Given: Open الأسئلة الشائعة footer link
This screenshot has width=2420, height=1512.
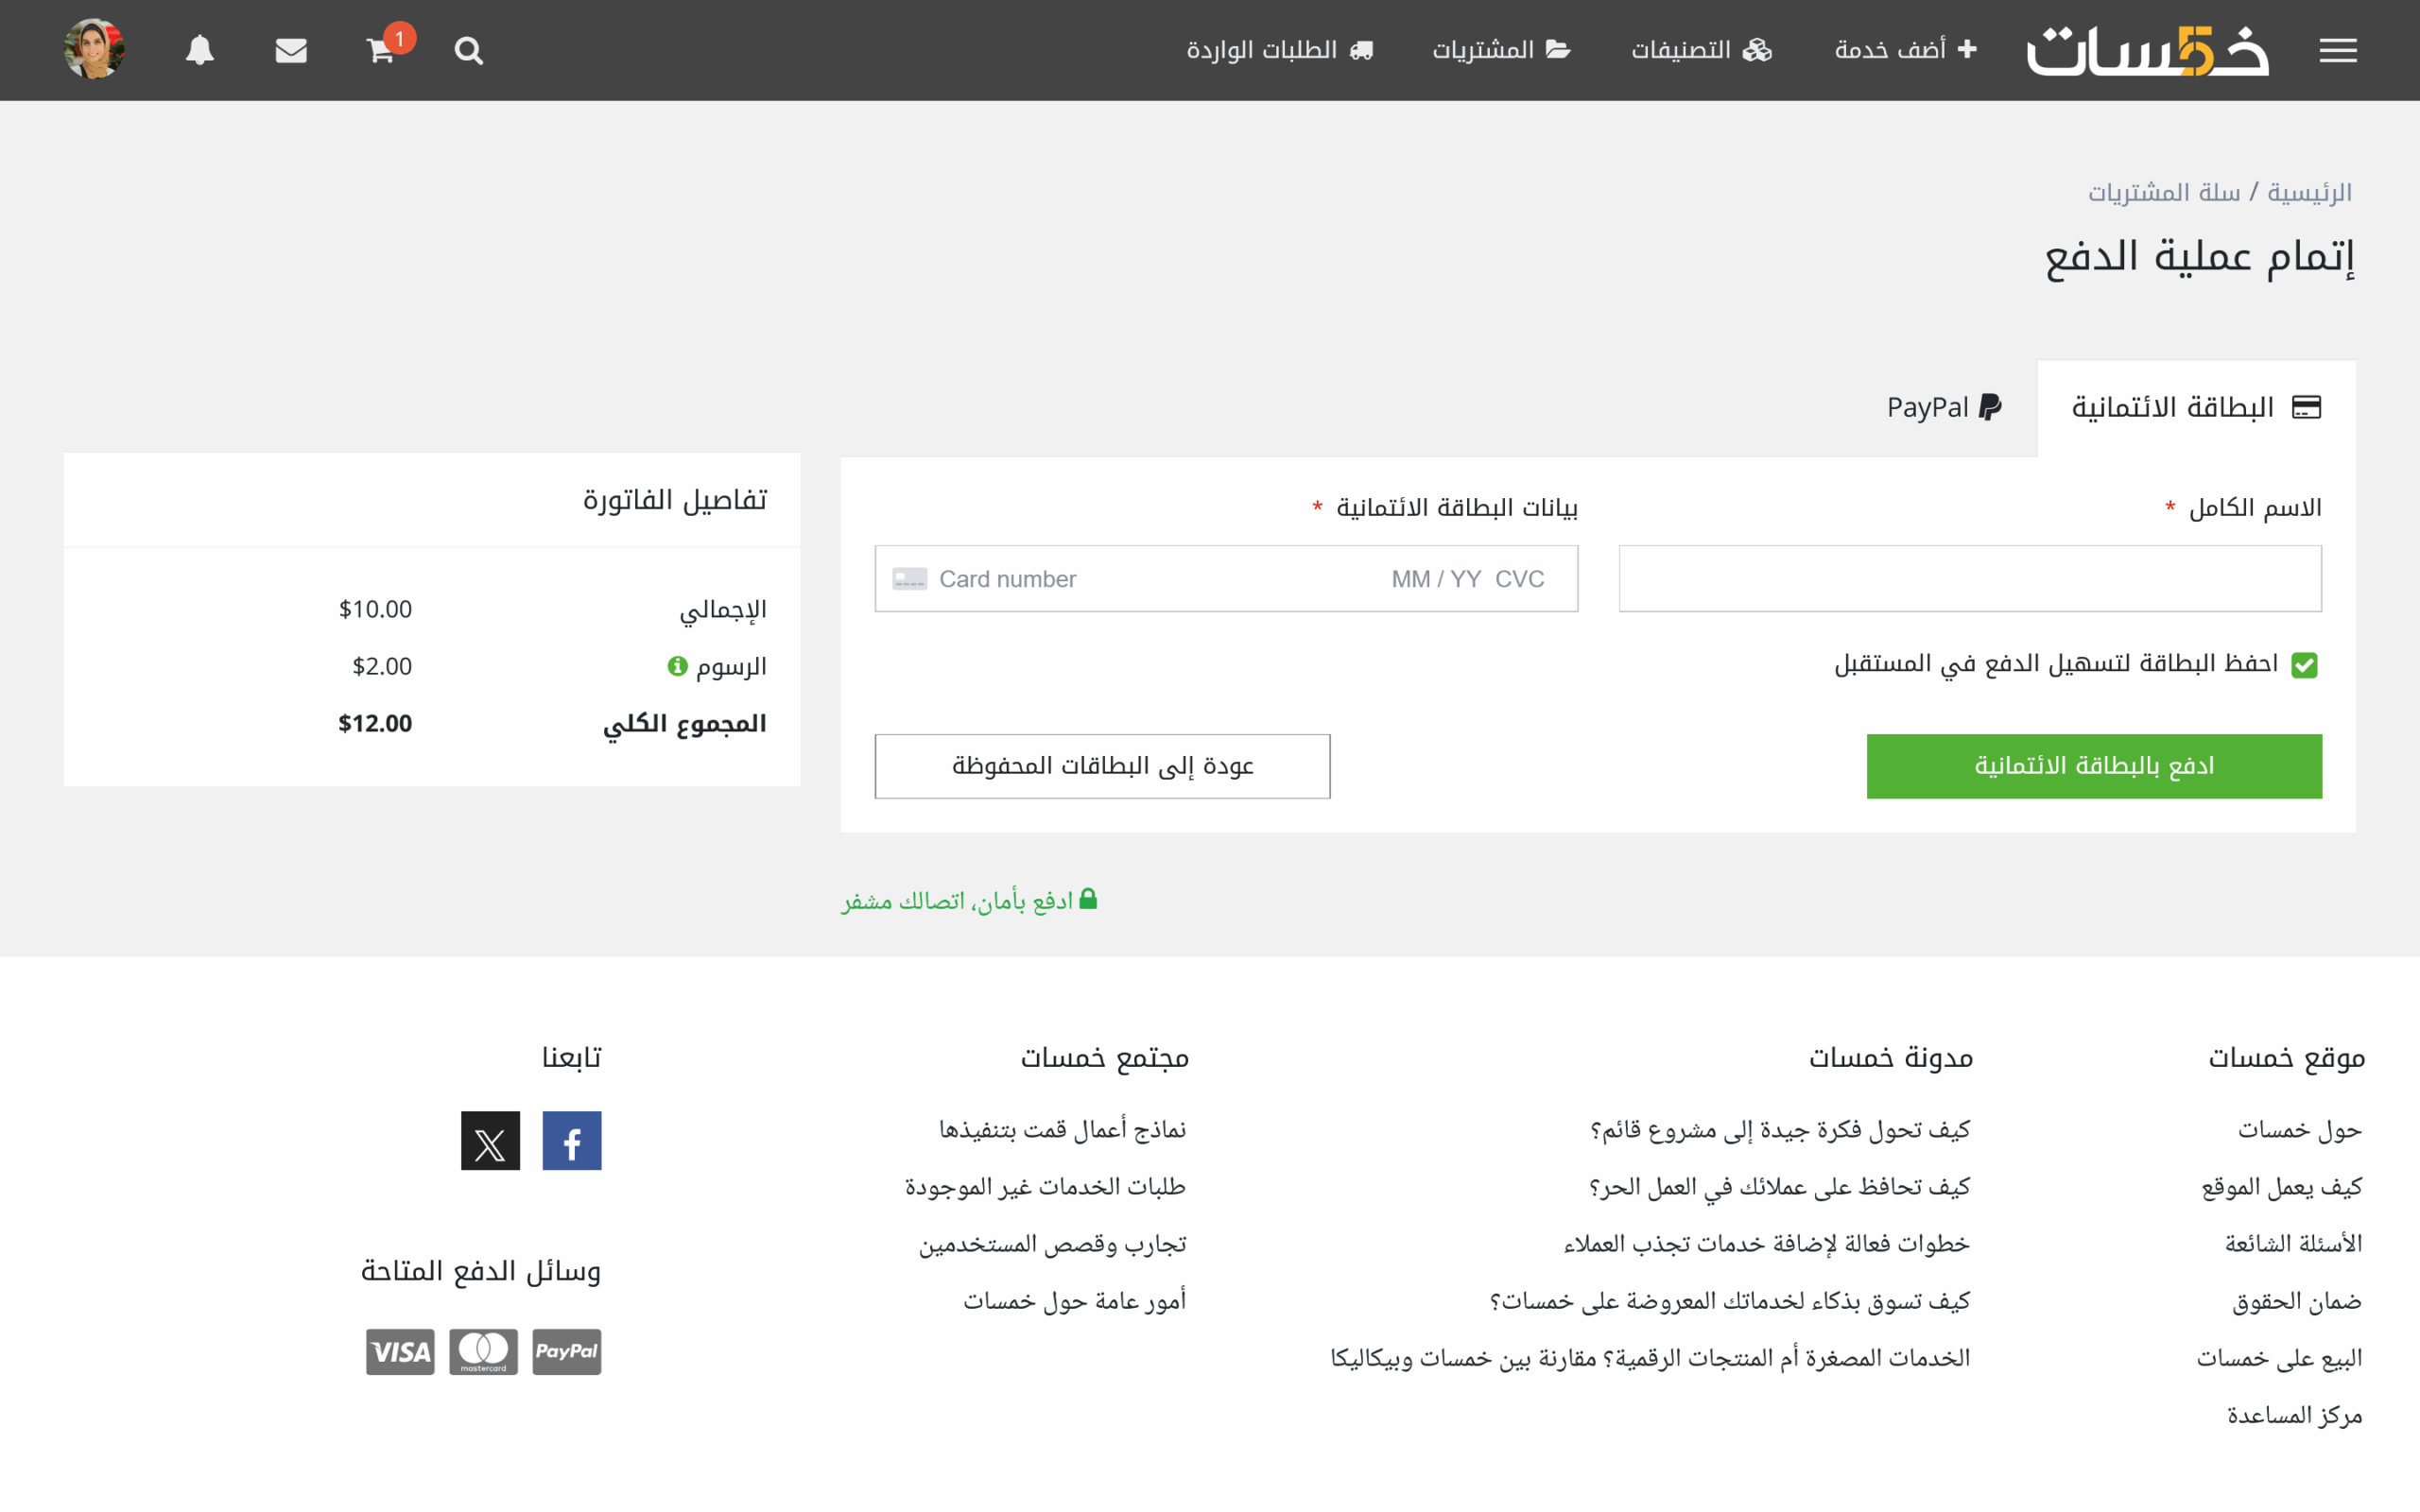Looking at the screenshot, I should 2293,1244.
